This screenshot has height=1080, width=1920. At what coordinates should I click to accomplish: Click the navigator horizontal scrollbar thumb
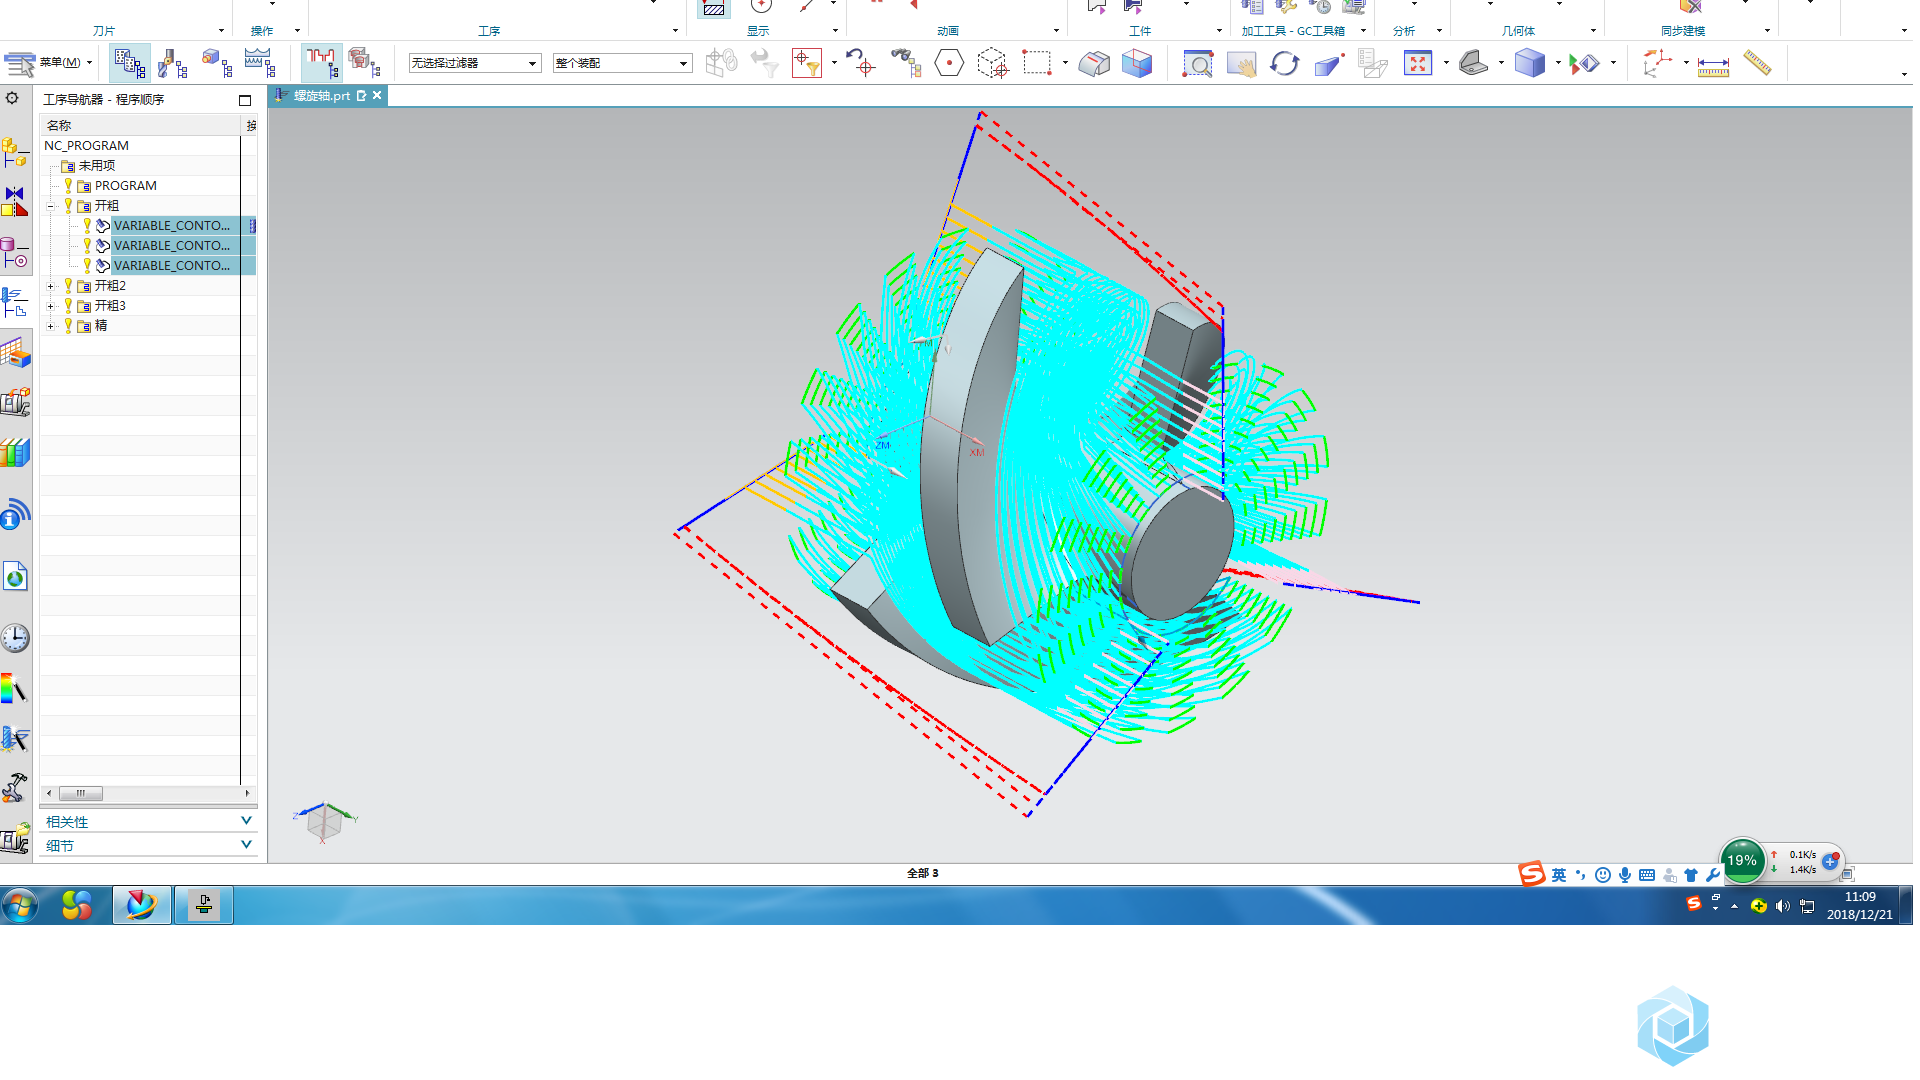tap(80, 793)
